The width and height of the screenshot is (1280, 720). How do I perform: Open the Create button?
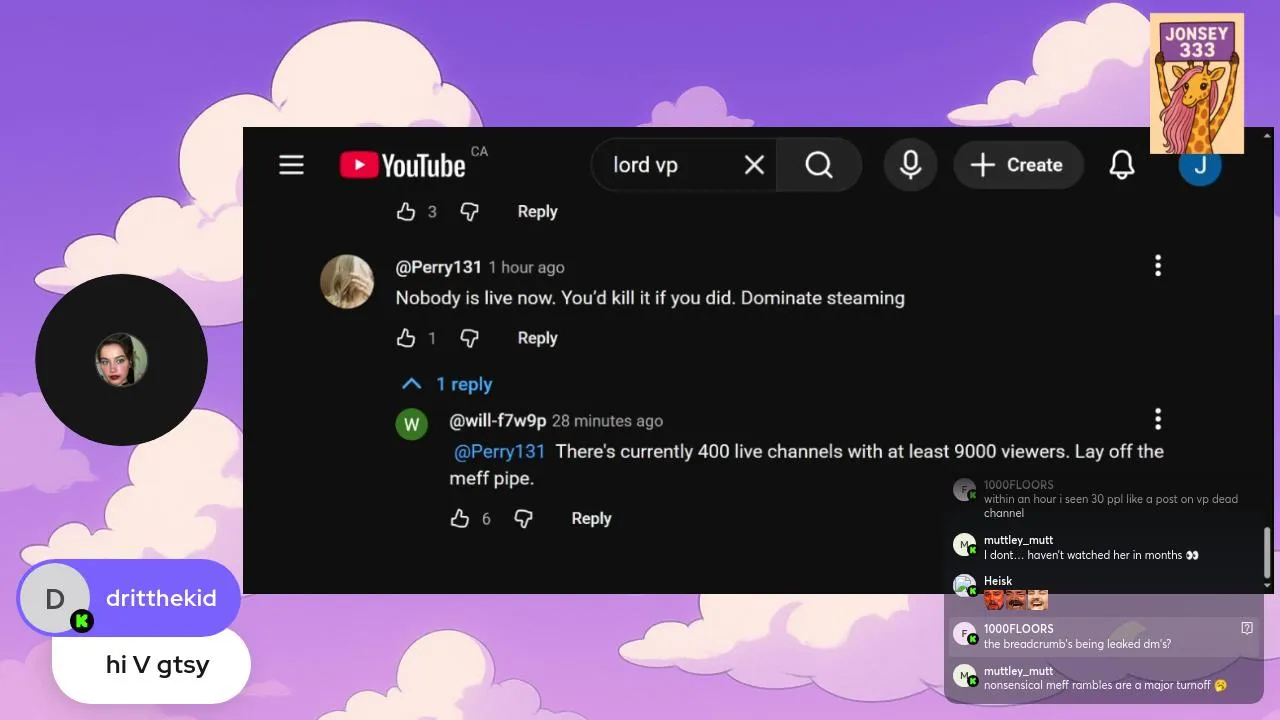point(1018,165)
